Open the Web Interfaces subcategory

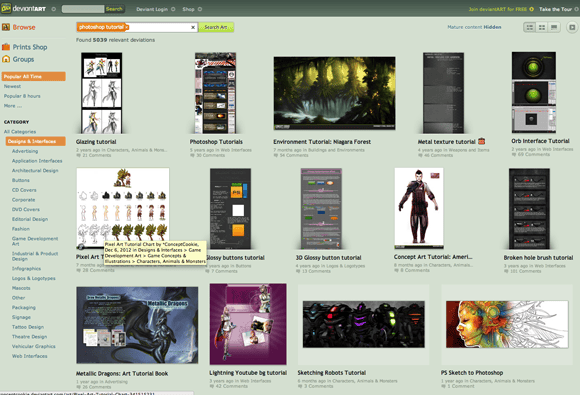point(30,356)
